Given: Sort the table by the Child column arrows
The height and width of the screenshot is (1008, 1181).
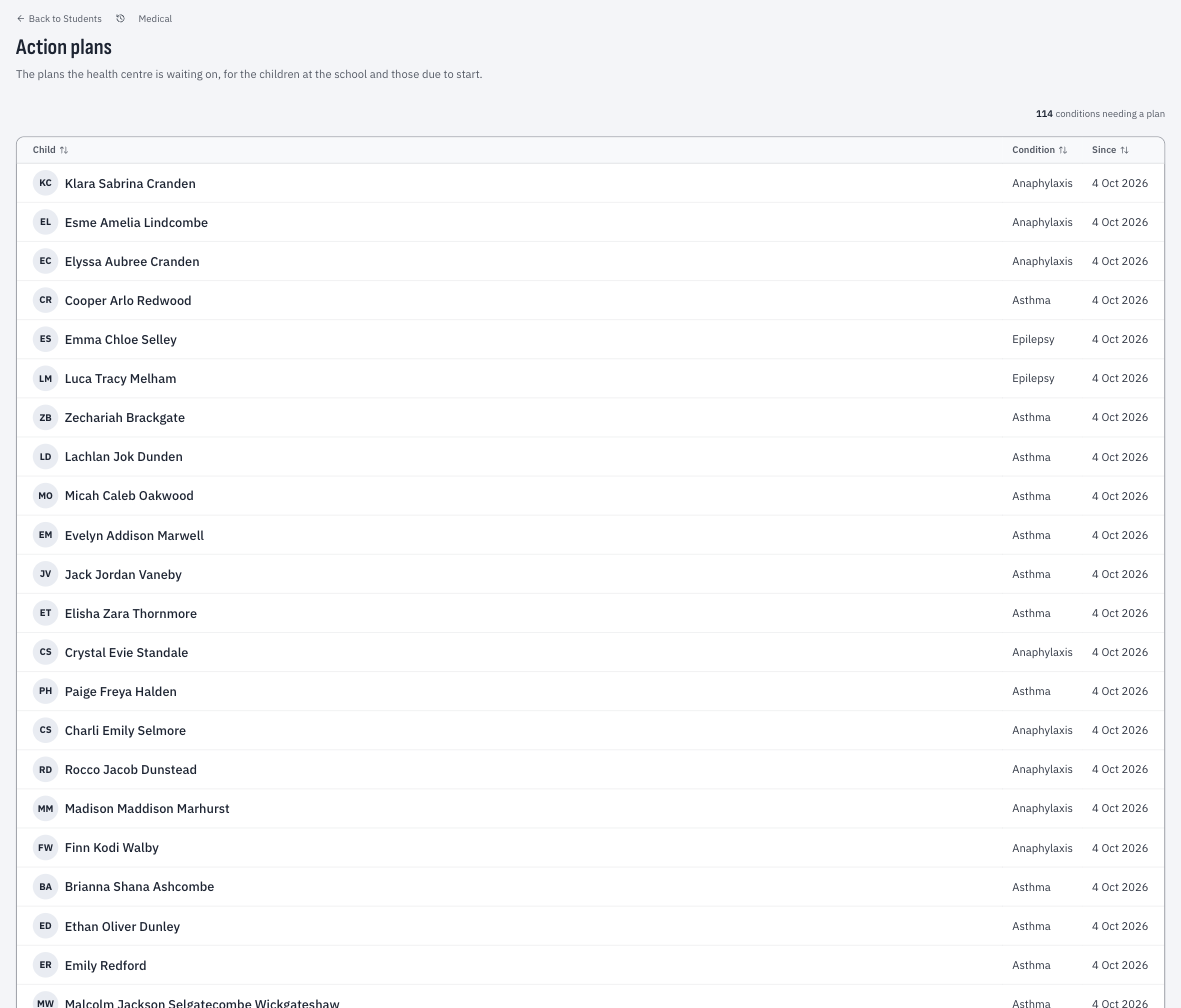Looking at the screenshot, I should 64,150.
